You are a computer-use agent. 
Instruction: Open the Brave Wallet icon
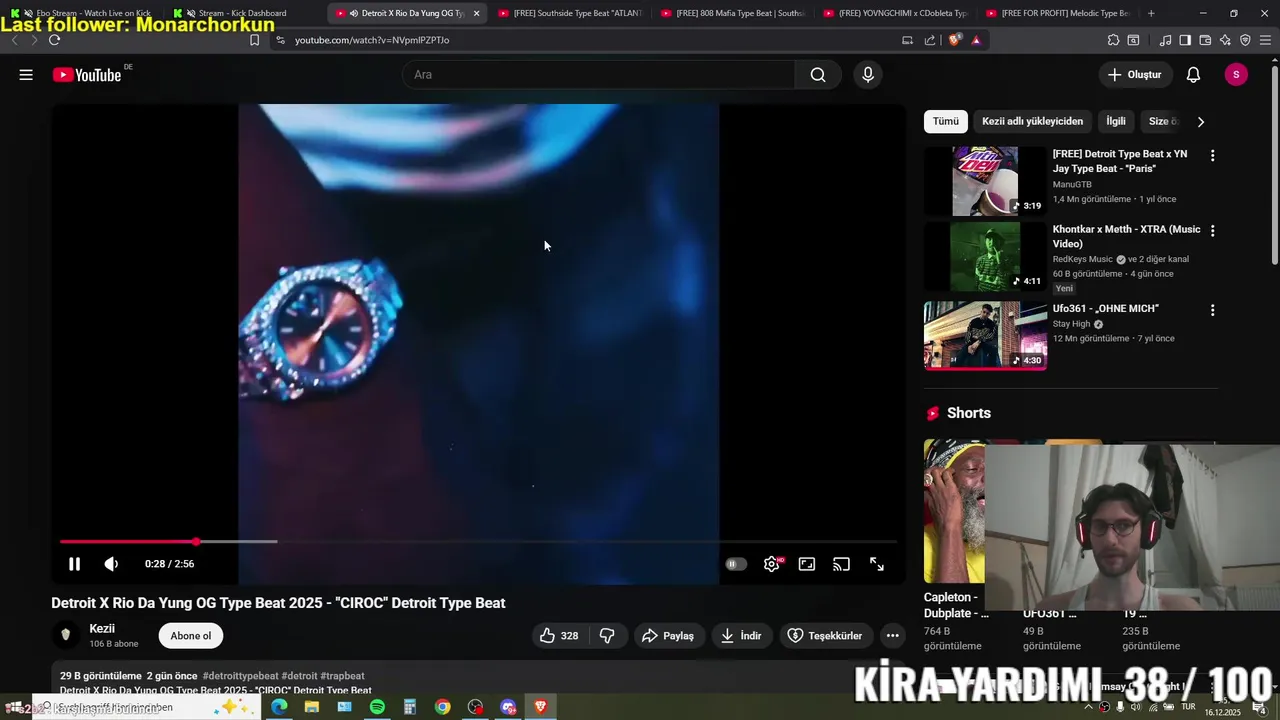pyautogui.click(x=1205, y=40)
